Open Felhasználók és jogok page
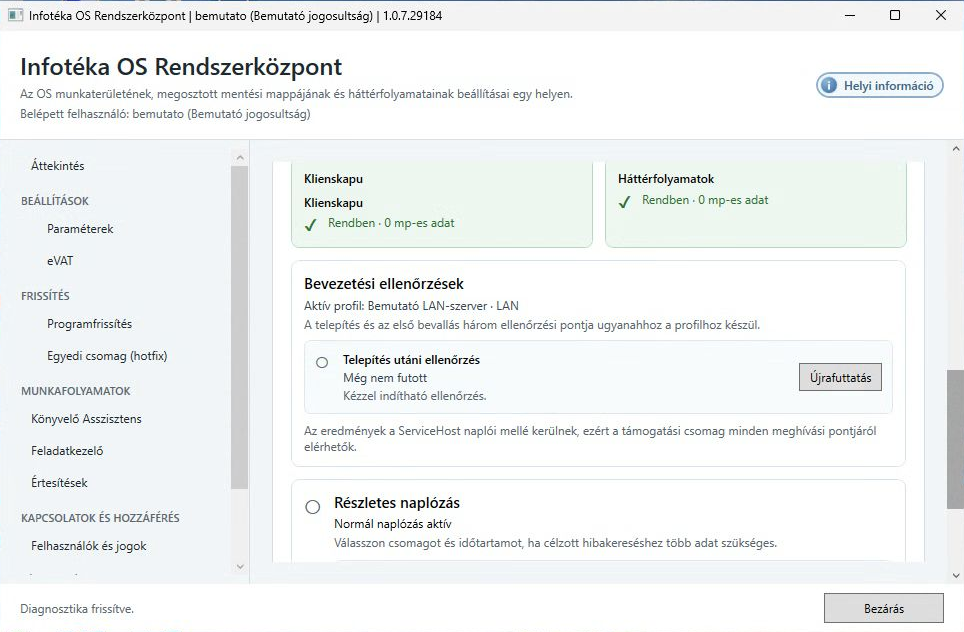This screenshot has height=632, width=964. click(x=89, y=546)
